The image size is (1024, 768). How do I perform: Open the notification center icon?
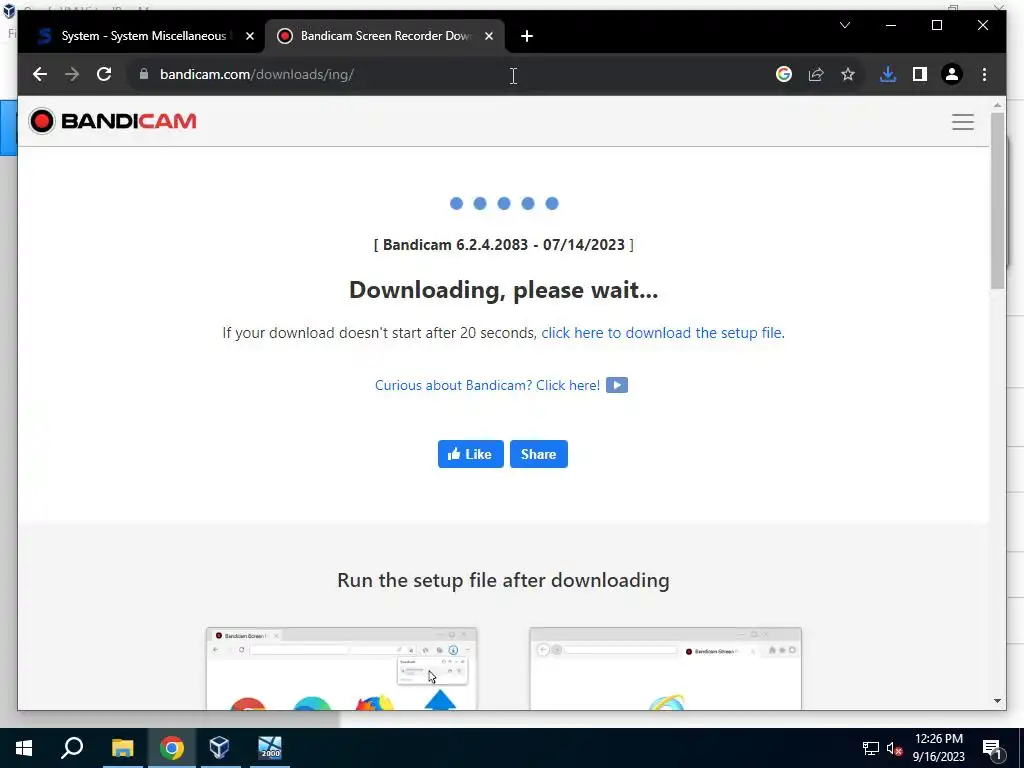pos(992,748)
